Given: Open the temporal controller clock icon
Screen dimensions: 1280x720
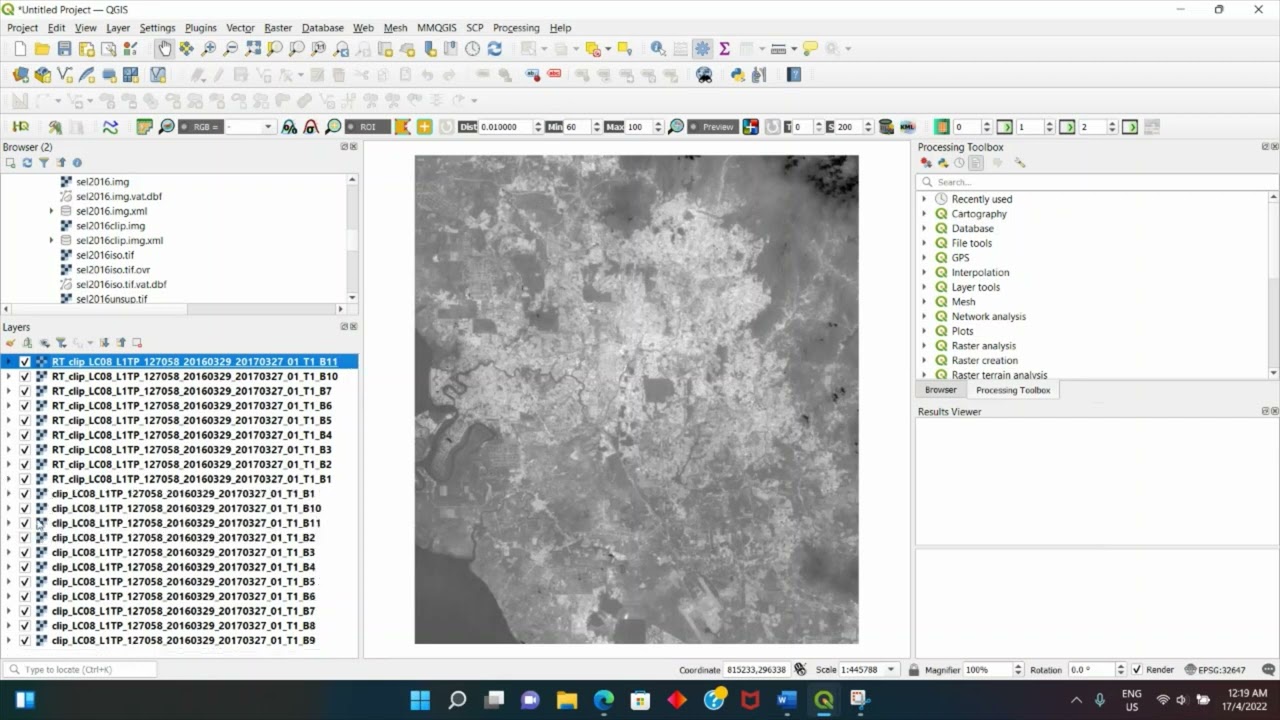Looking at the screenshot, I should coord(472,48).
